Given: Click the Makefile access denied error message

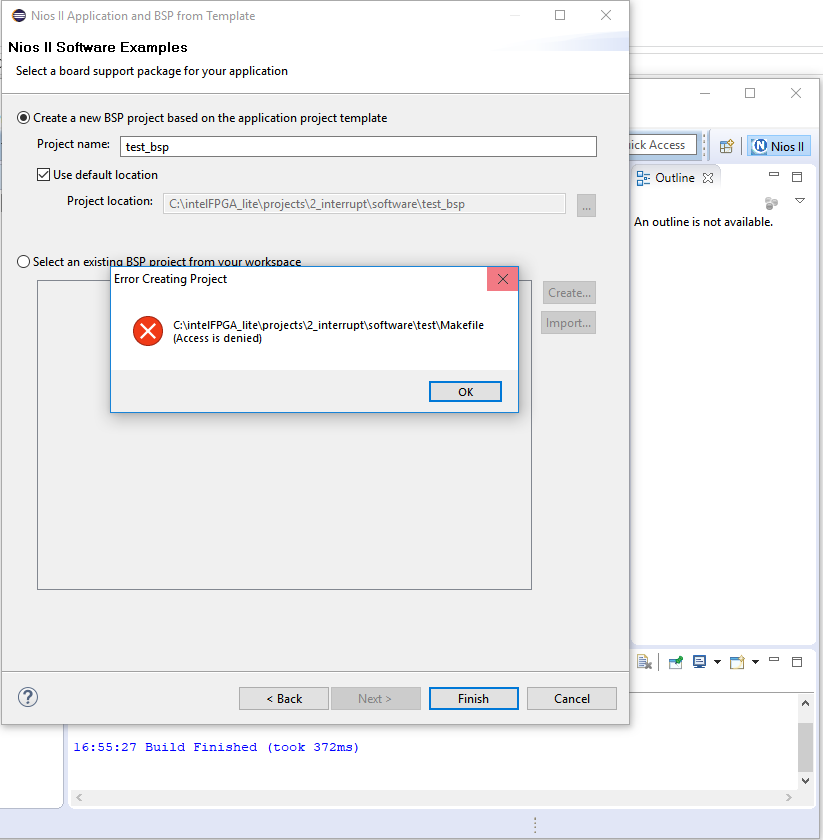Looking at the screenshot, I should pos(328,332).
